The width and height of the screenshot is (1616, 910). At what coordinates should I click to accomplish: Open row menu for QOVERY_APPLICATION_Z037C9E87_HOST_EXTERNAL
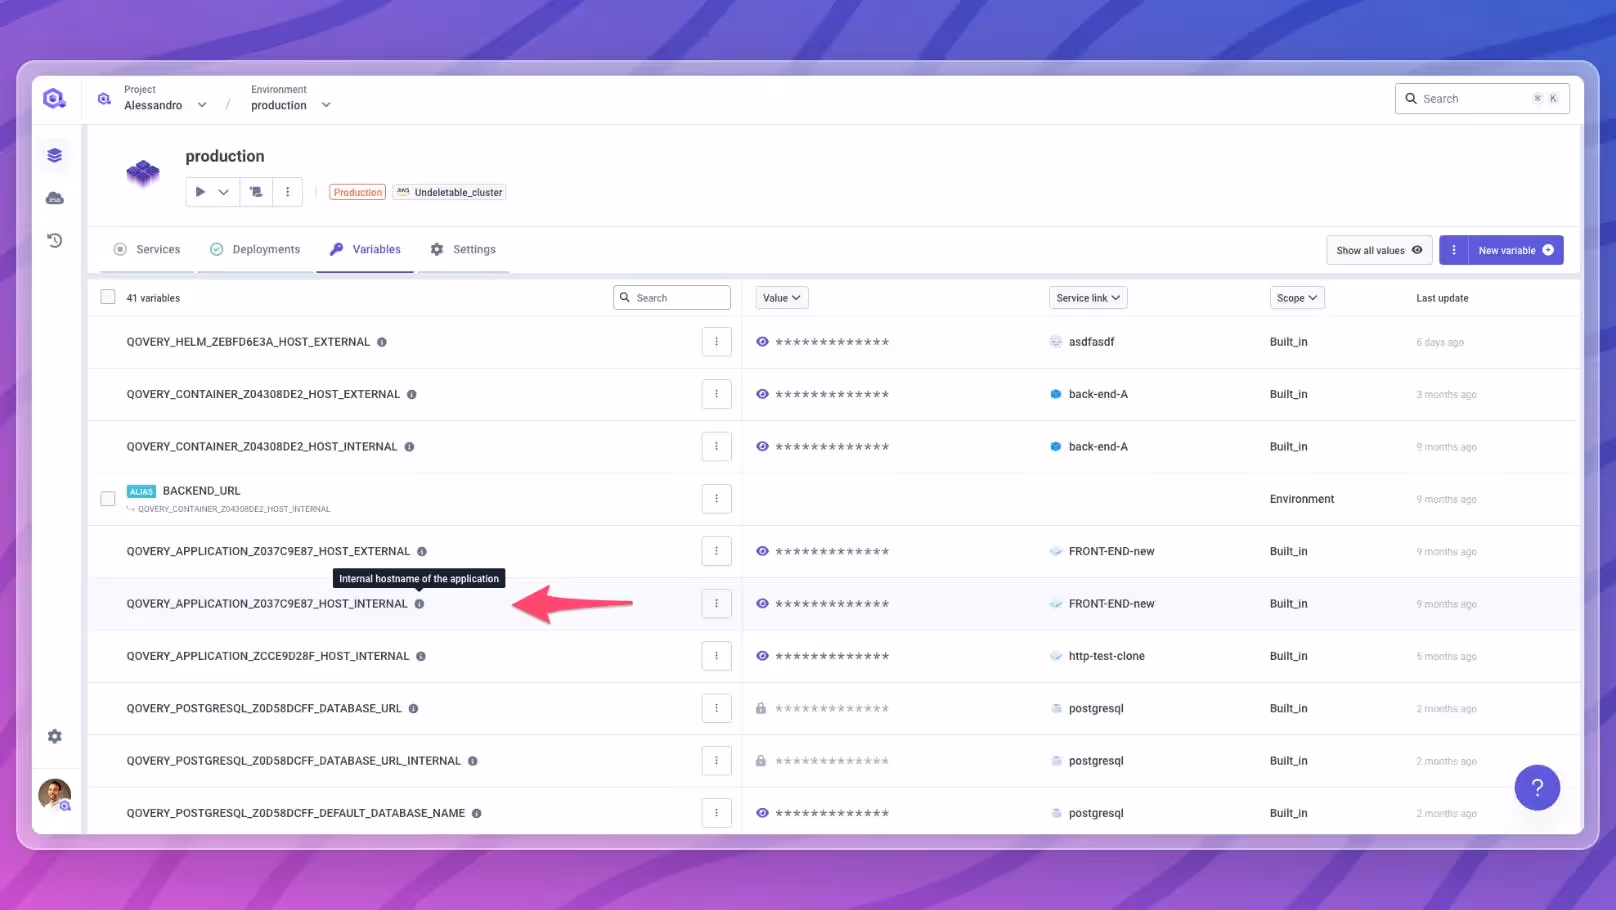coord(716,551)
